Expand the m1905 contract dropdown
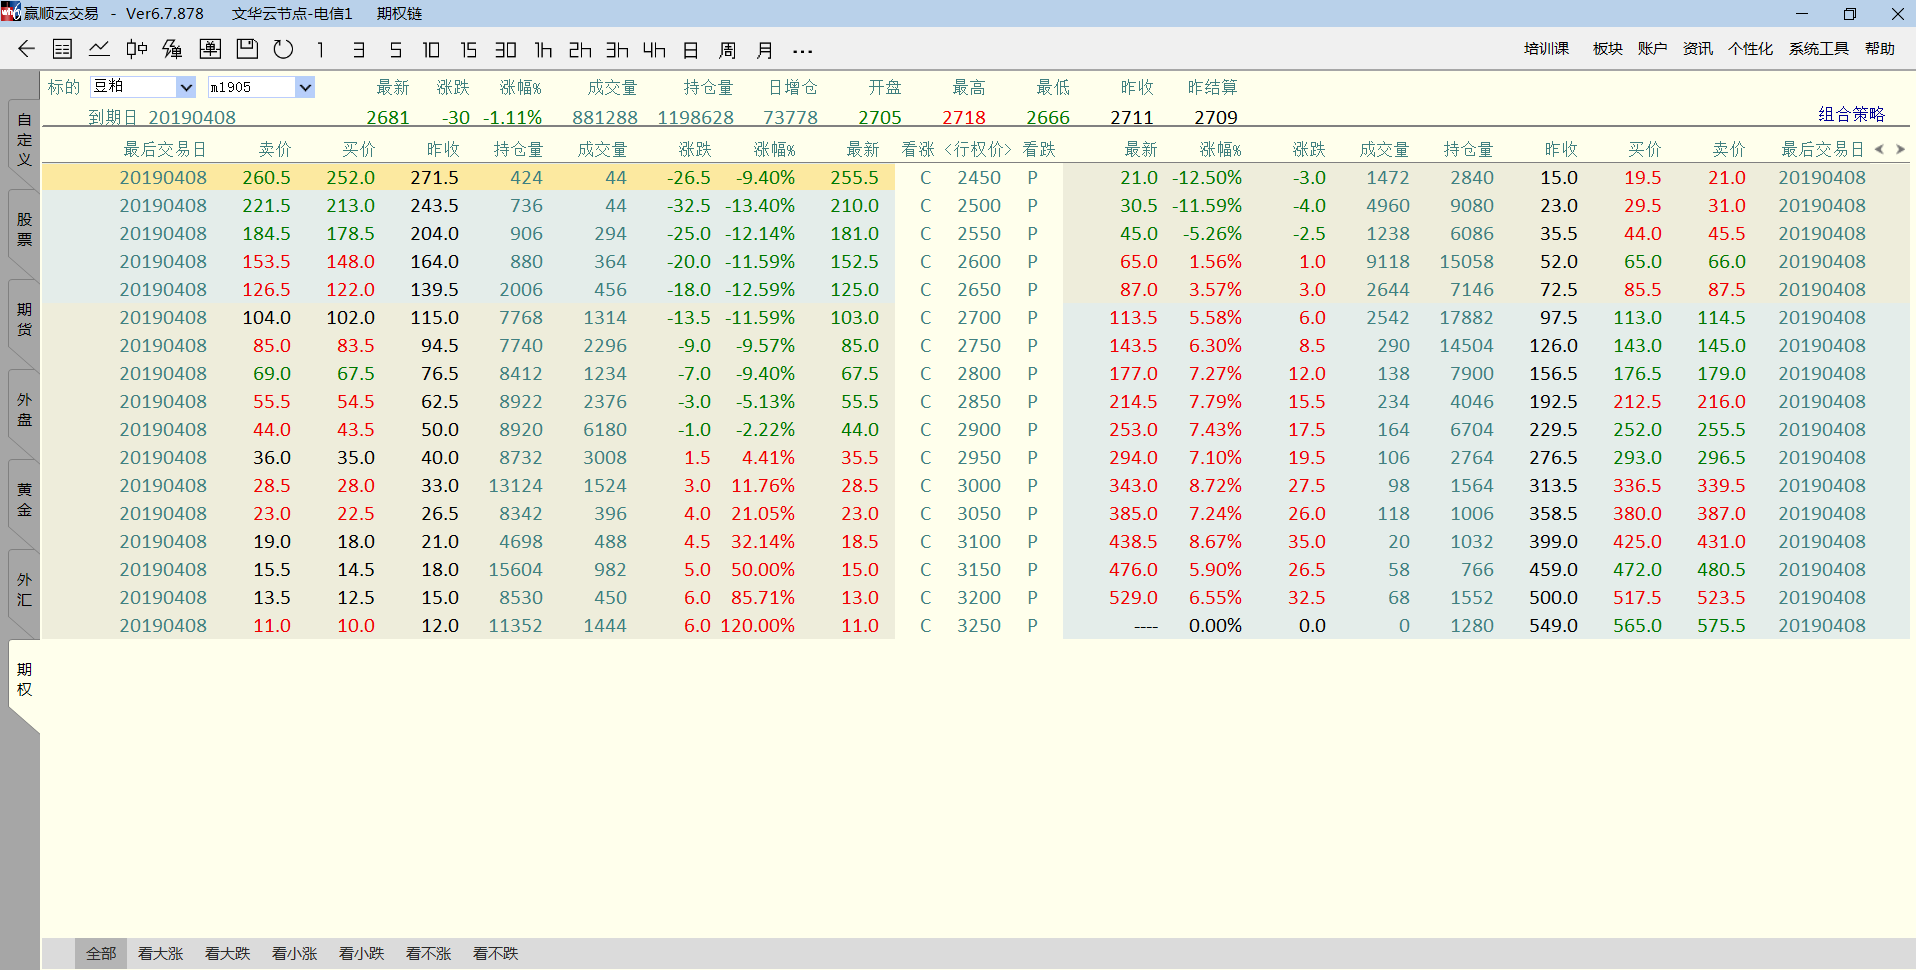The width and height of the screenshot is (1916, 970). (x=305, y=88)
